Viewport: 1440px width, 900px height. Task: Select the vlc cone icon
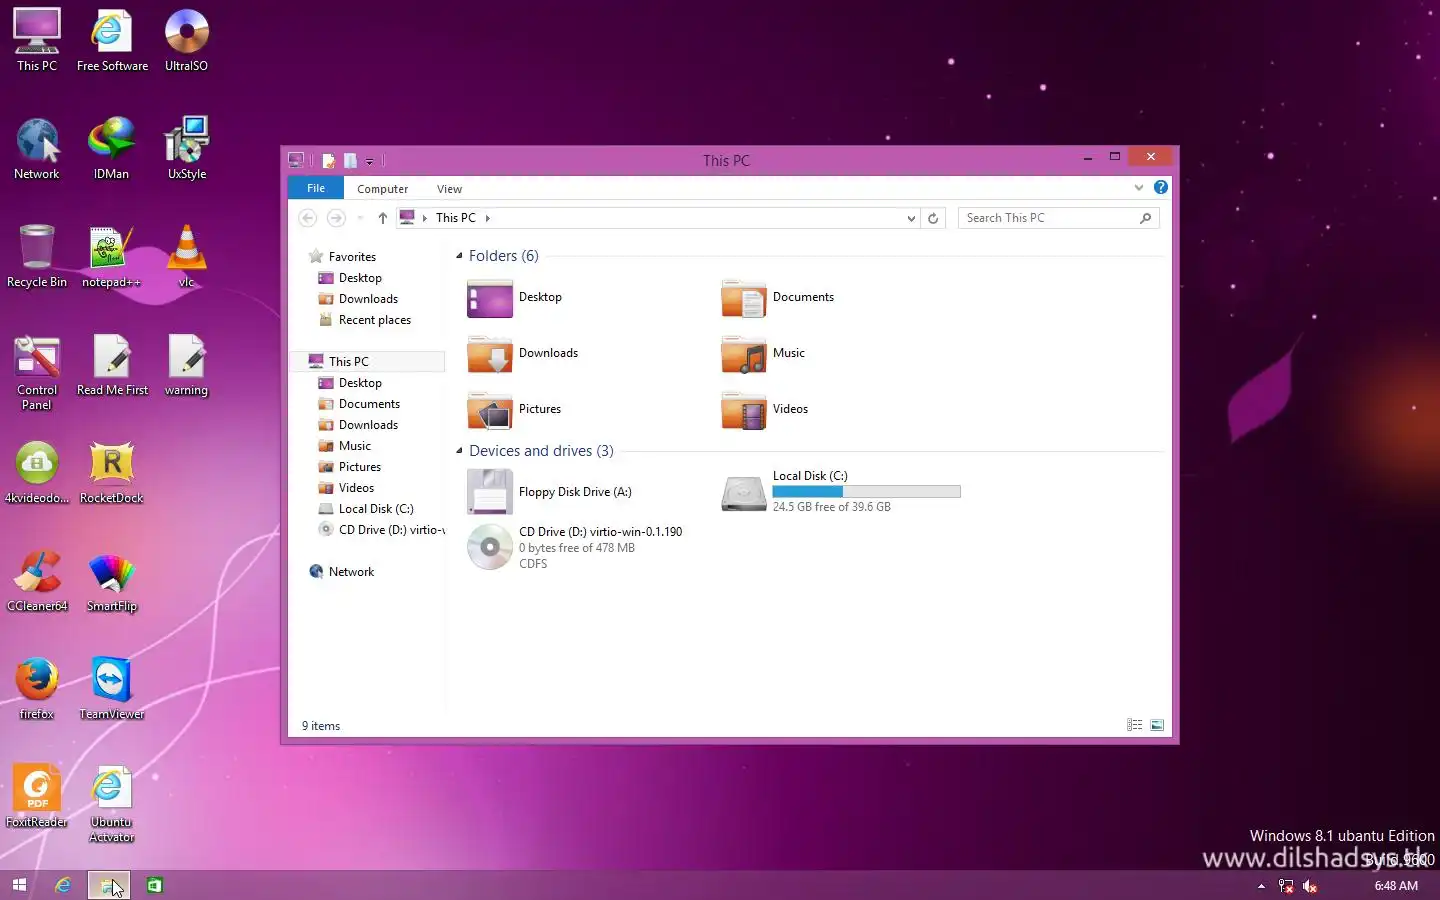point(186,256)
